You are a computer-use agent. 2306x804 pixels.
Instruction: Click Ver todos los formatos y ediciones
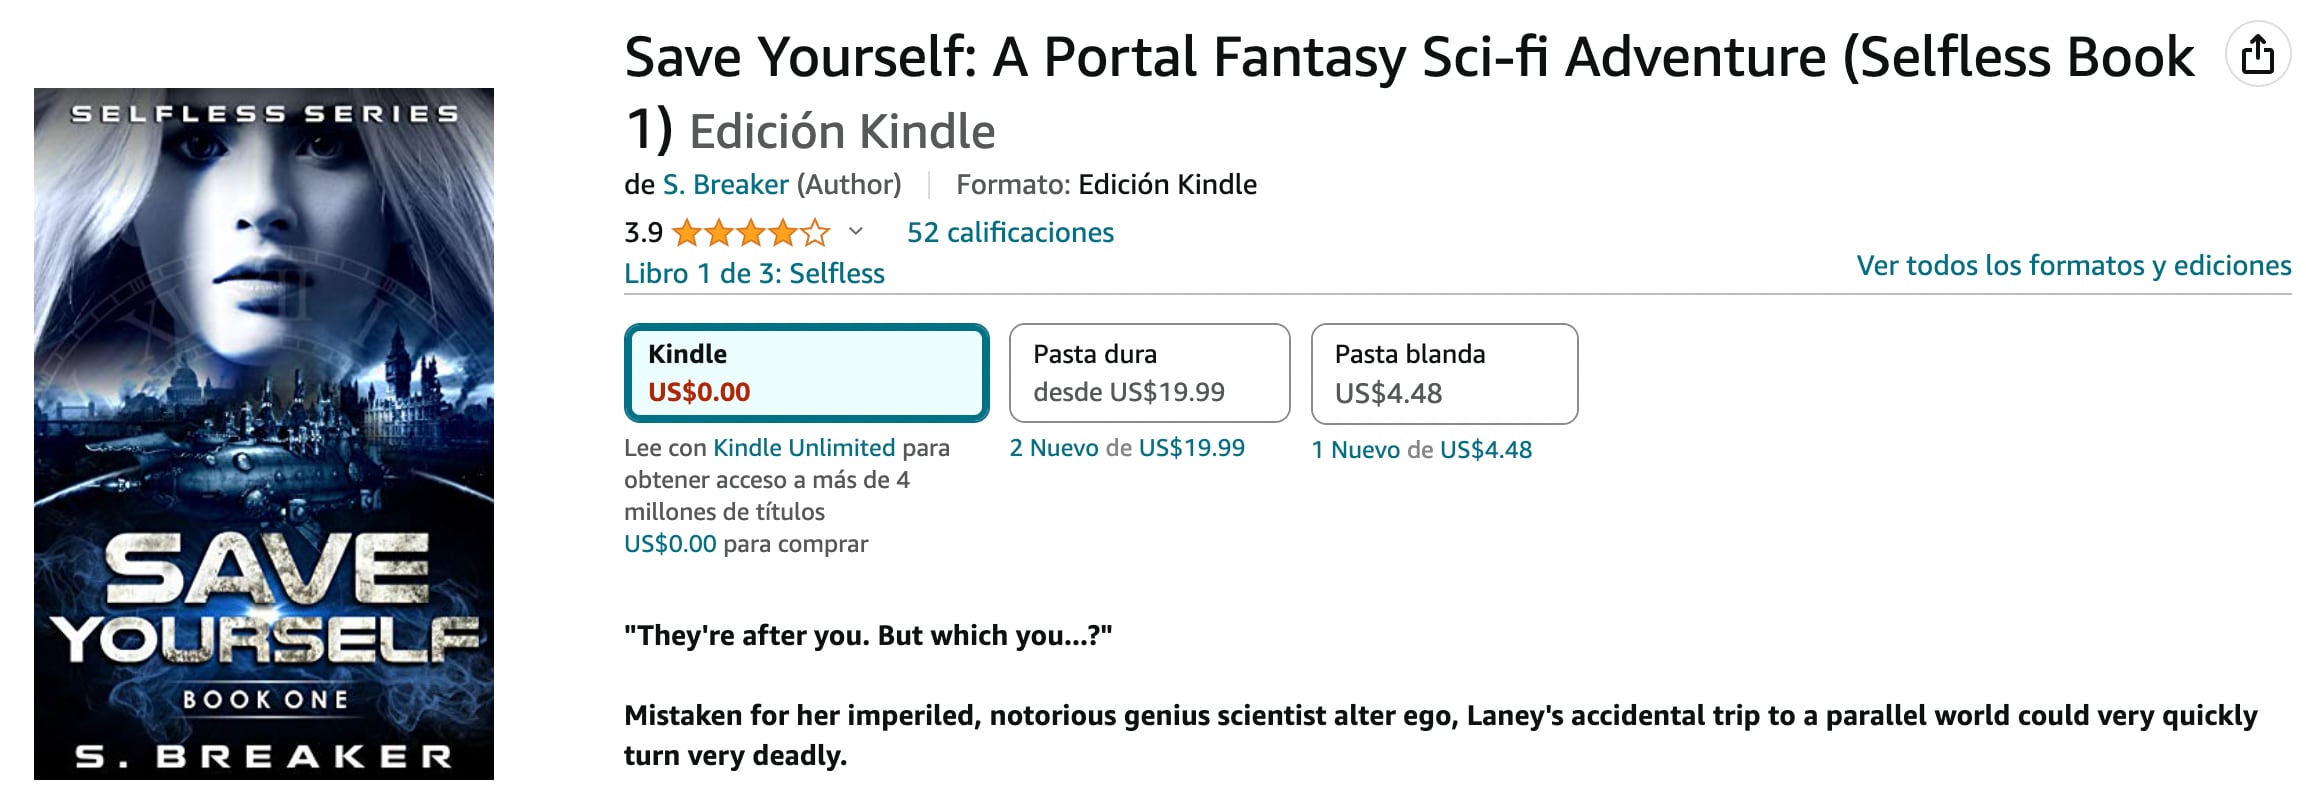click(x=2073, y=266)
